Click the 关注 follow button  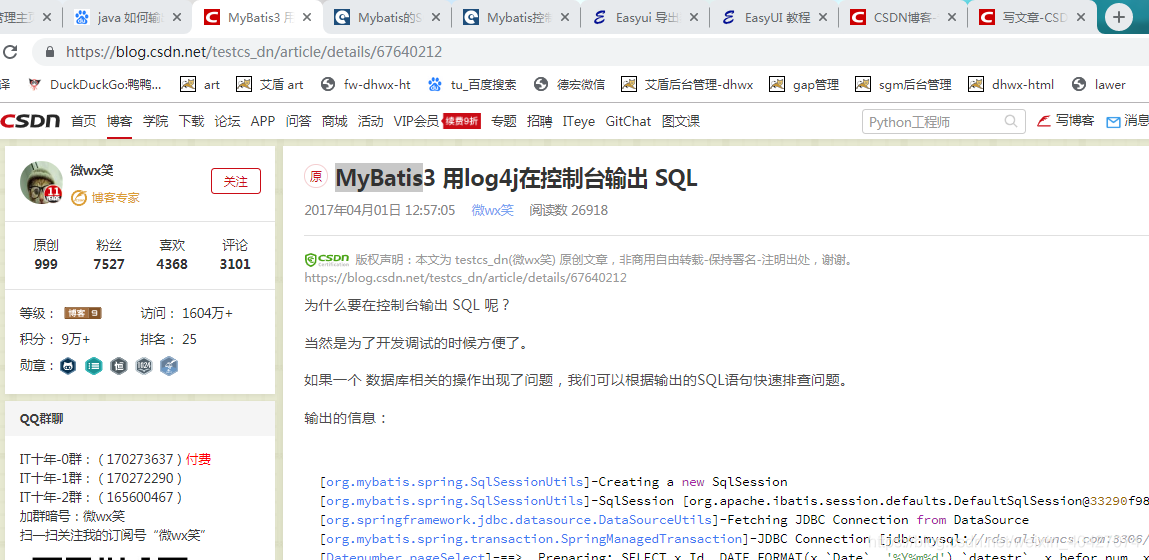(x=235, y=181)
